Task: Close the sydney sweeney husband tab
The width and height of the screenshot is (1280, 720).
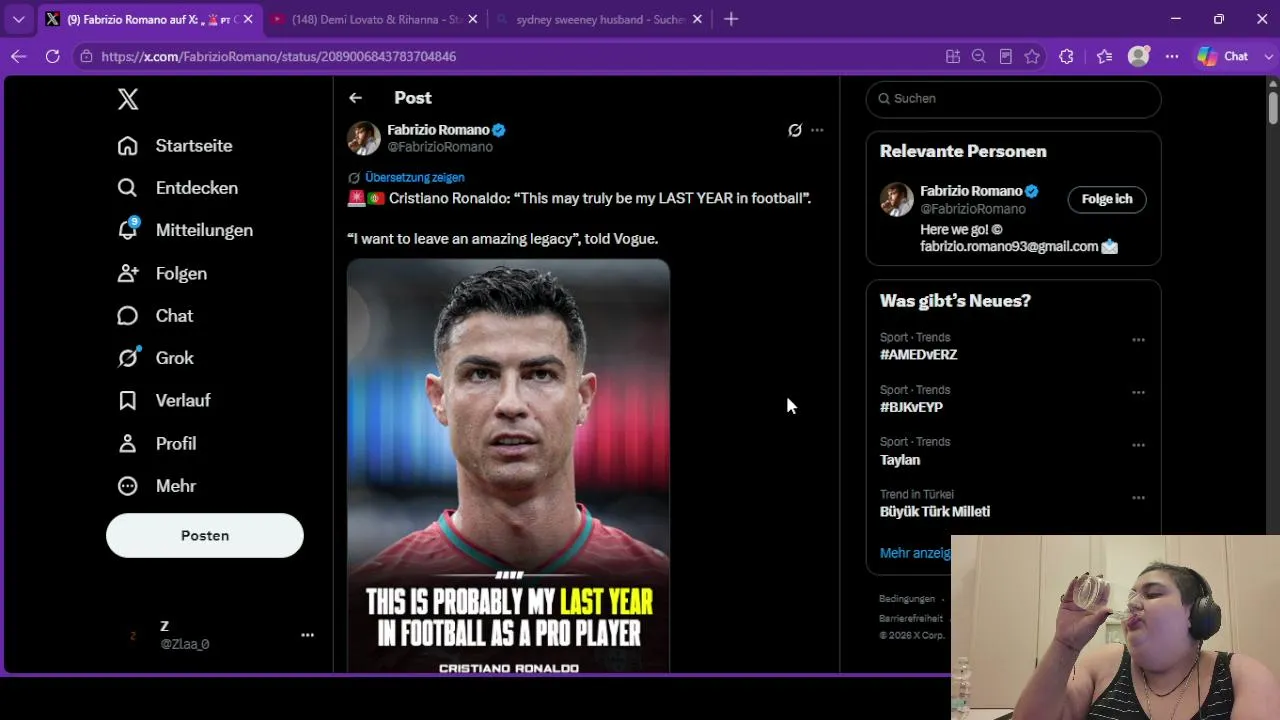Action: point(698,19)
